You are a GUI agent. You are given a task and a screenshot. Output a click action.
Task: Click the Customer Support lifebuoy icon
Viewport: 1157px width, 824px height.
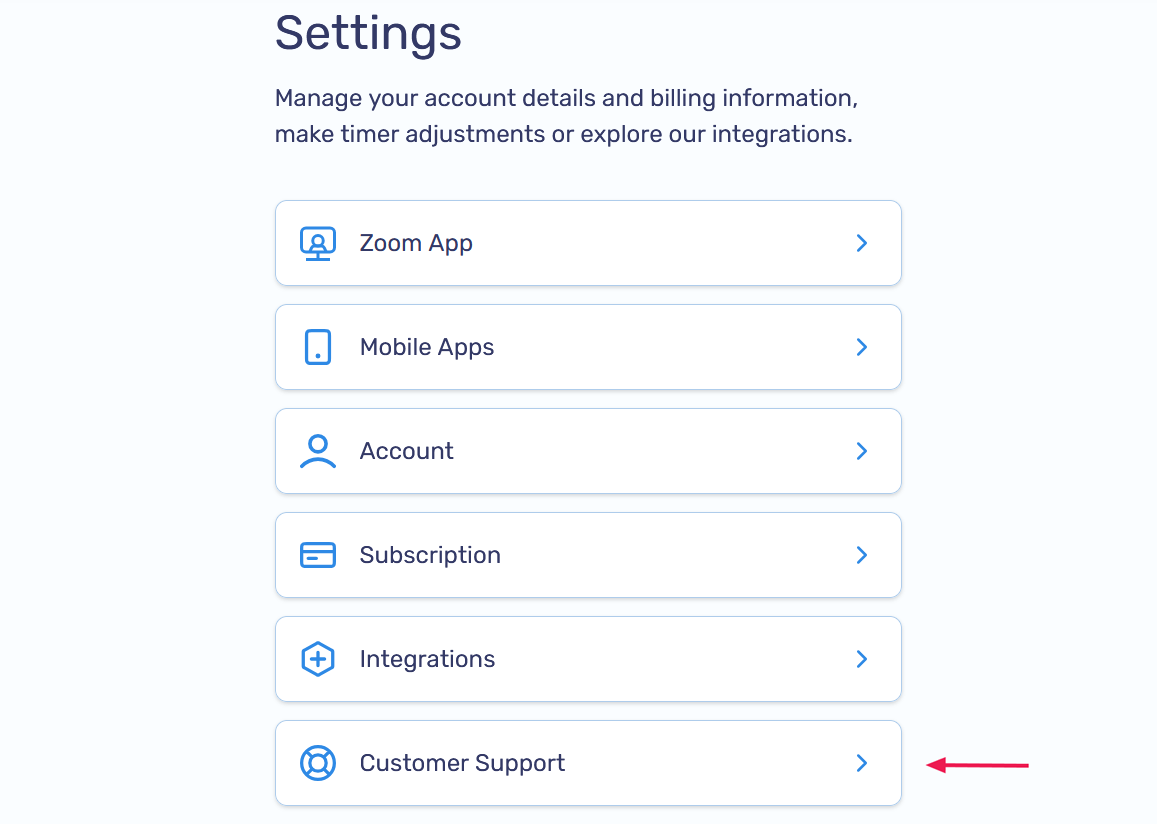317,763
